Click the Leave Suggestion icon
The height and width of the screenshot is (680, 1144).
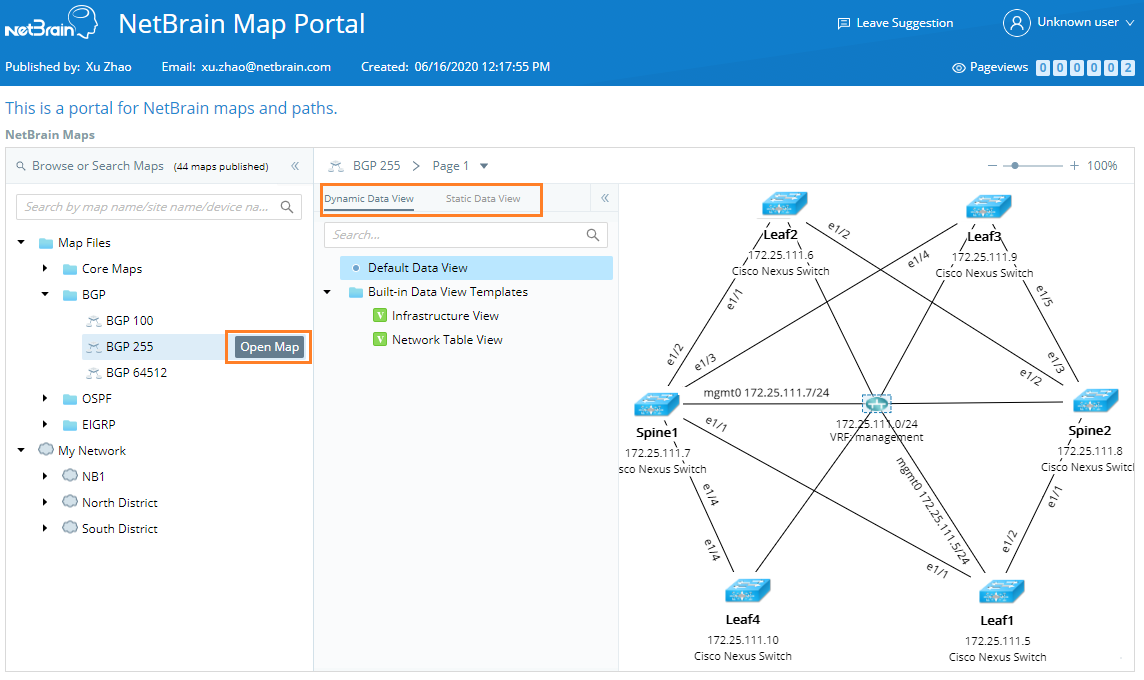click(845, 22)
